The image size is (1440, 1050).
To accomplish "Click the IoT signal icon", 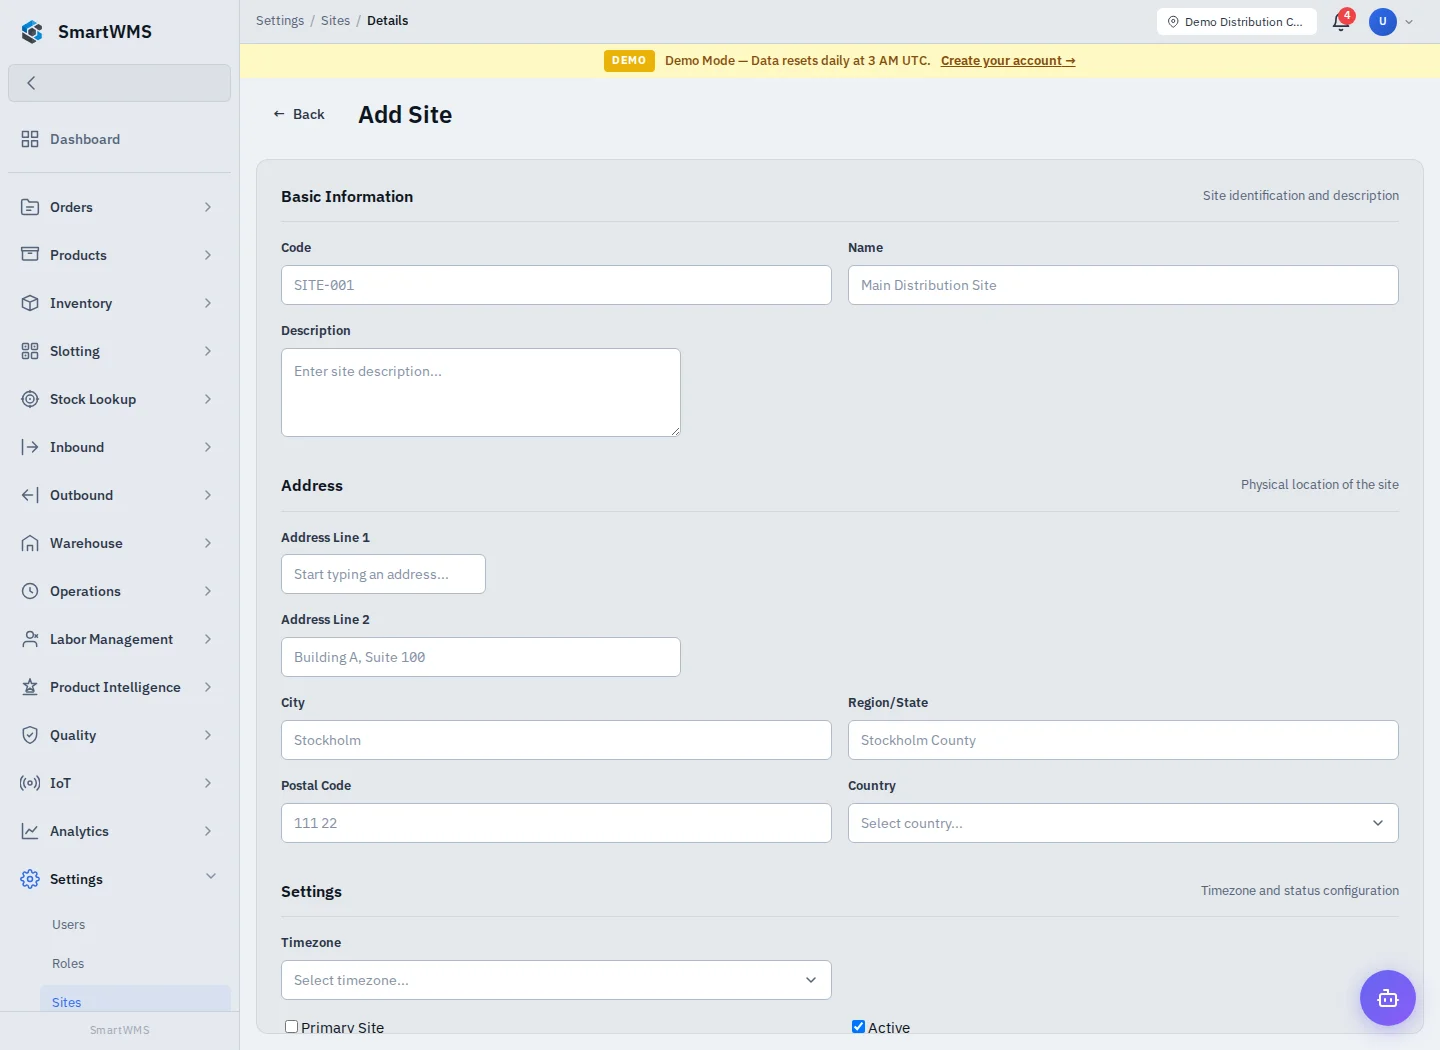I will (30, 783).
